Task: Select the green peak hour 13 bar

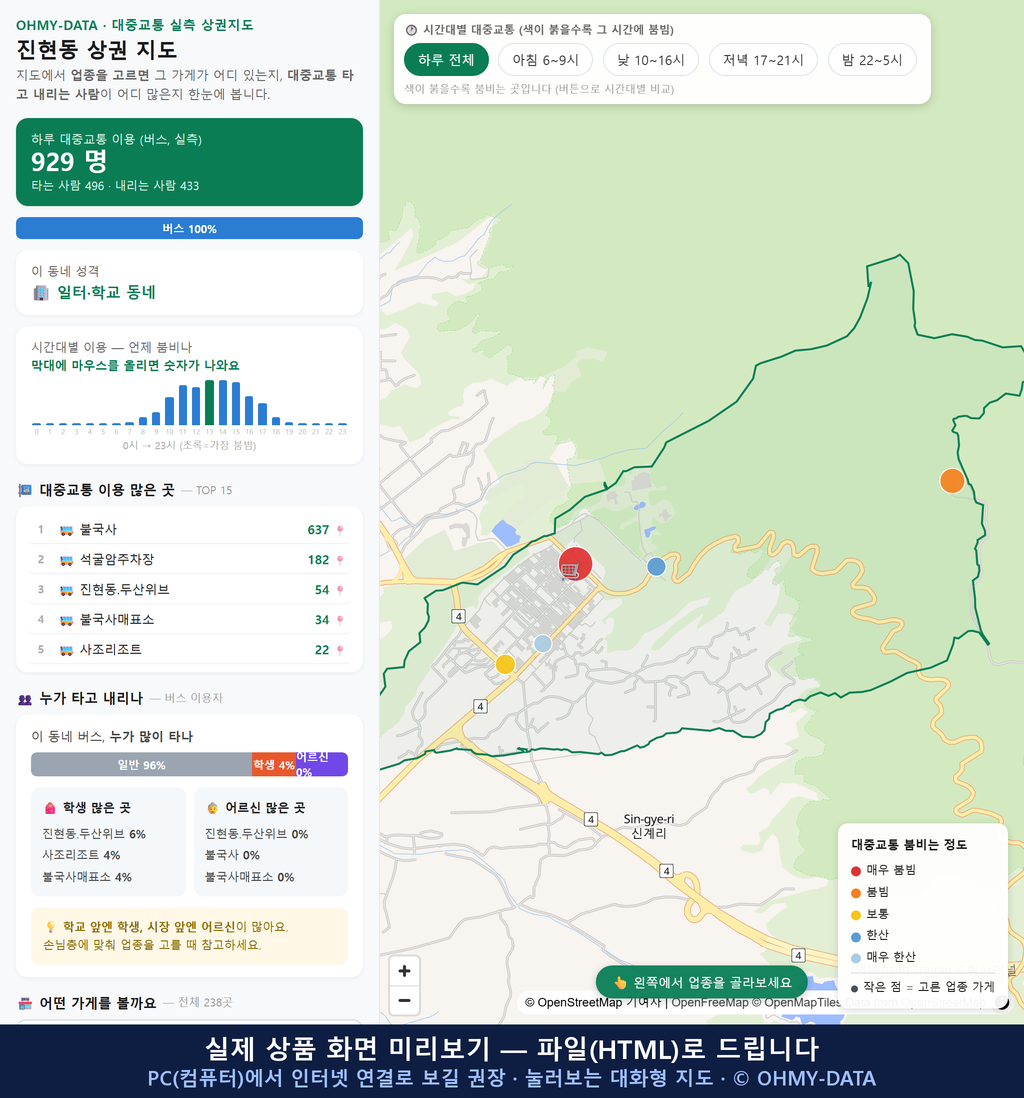Action: point(209,403)
